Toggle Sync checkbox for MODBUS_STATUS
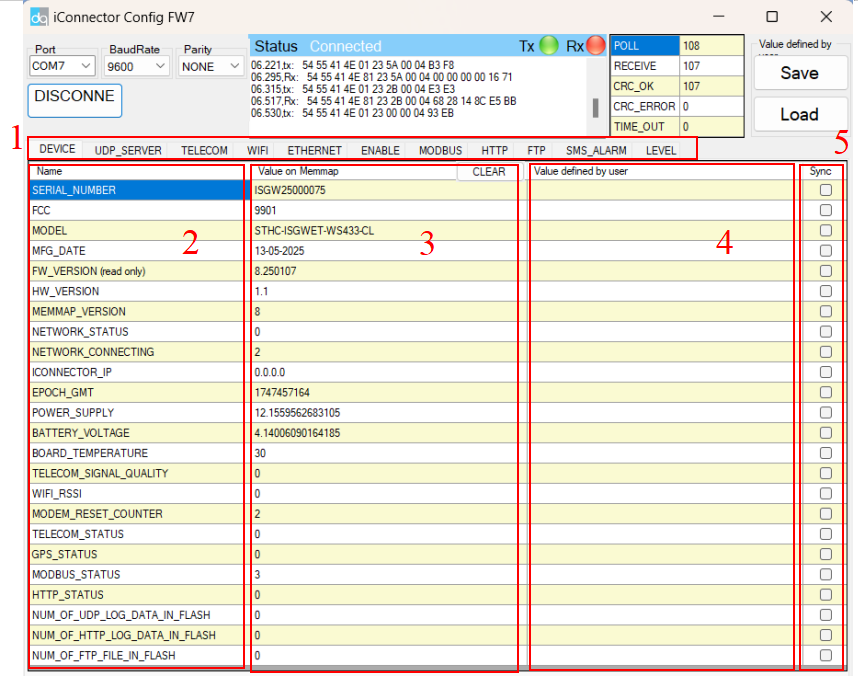The width and height of the screenshot is (858, 678). tap(826, 575)
